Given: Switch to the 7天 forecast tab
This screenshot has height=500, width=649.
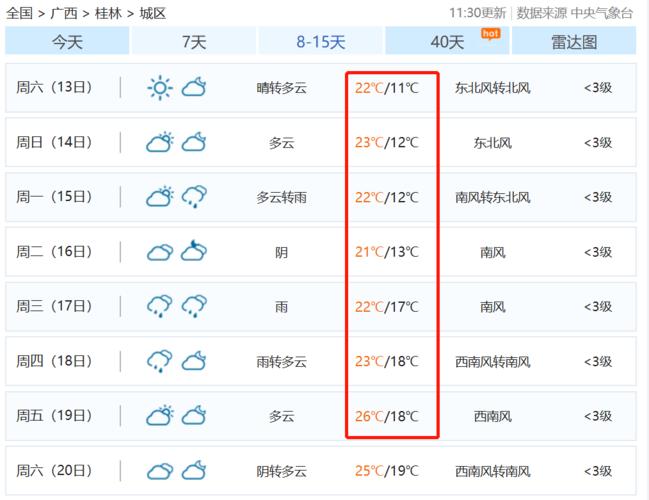Looking at the screenshot, I should coord(194,41).
